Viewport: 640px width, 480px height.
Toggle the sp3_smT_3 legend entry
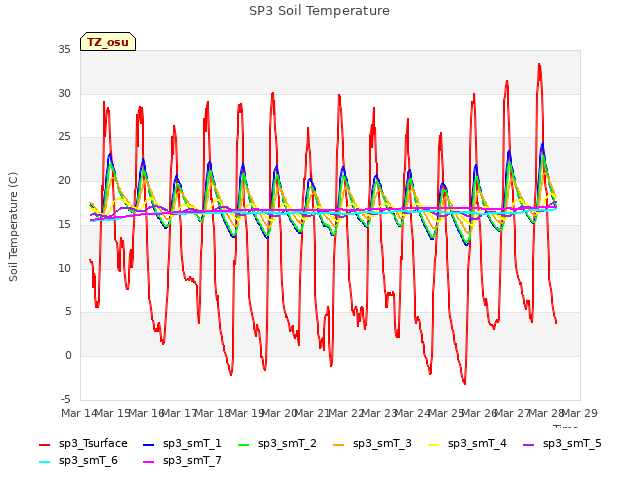tap(372, 444)
